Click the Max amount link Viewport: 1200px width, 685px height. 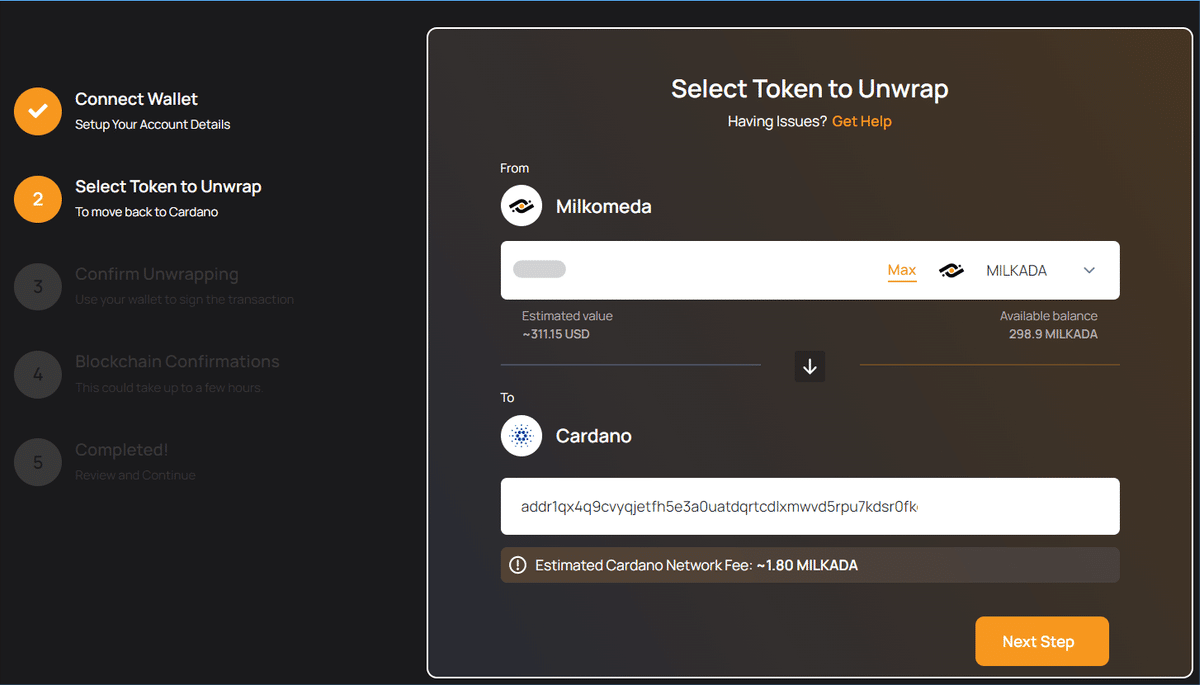[x=902, y=271]
